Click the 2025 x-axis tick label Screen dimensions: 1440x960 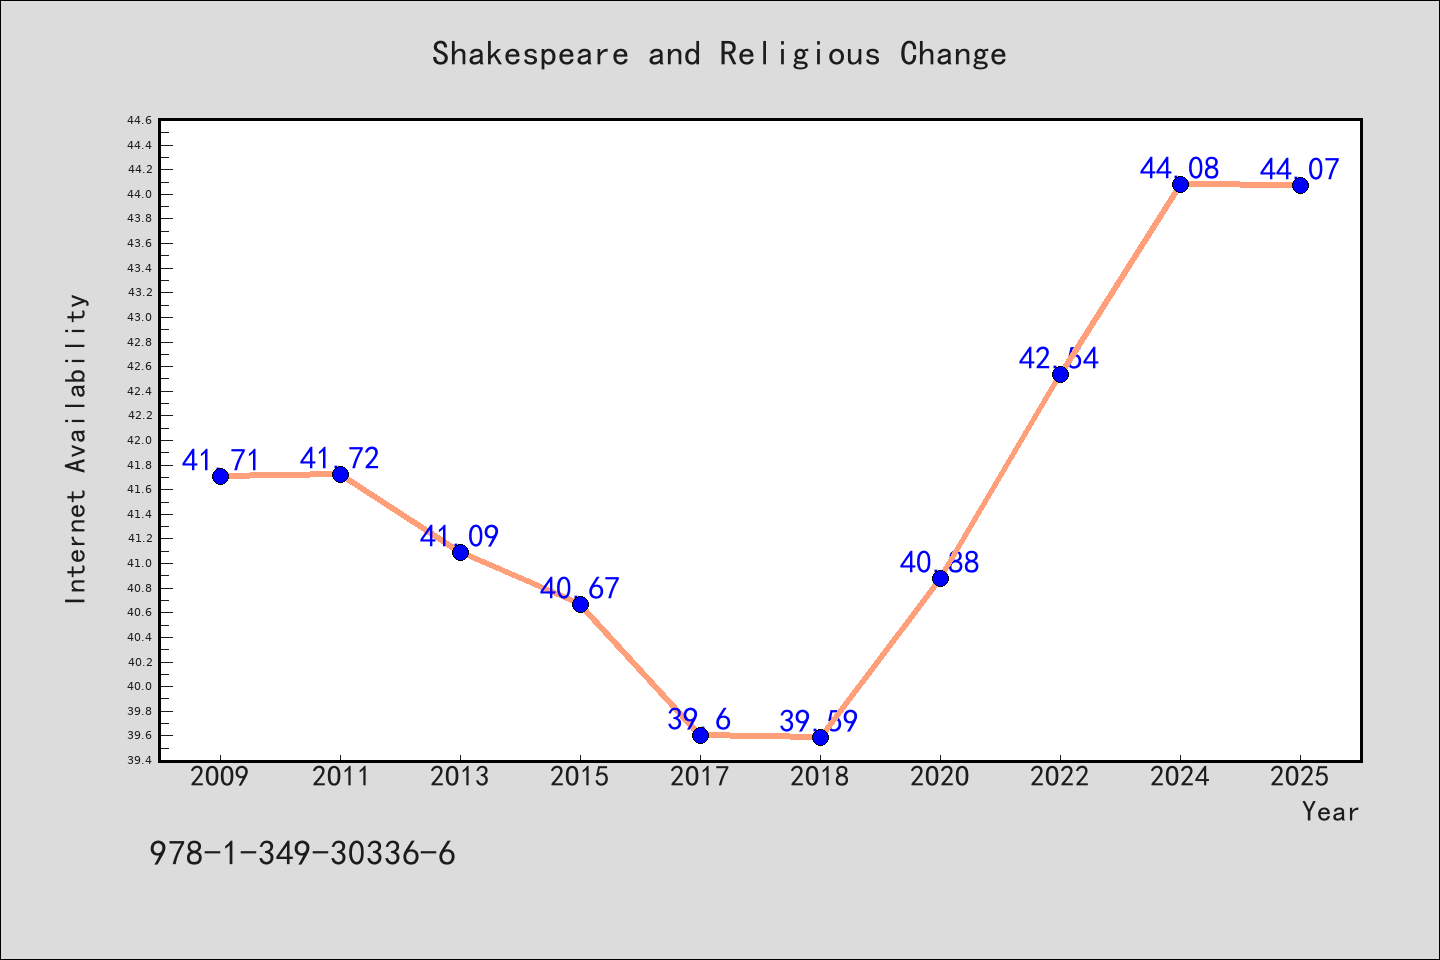click(x=1300, y=777)
